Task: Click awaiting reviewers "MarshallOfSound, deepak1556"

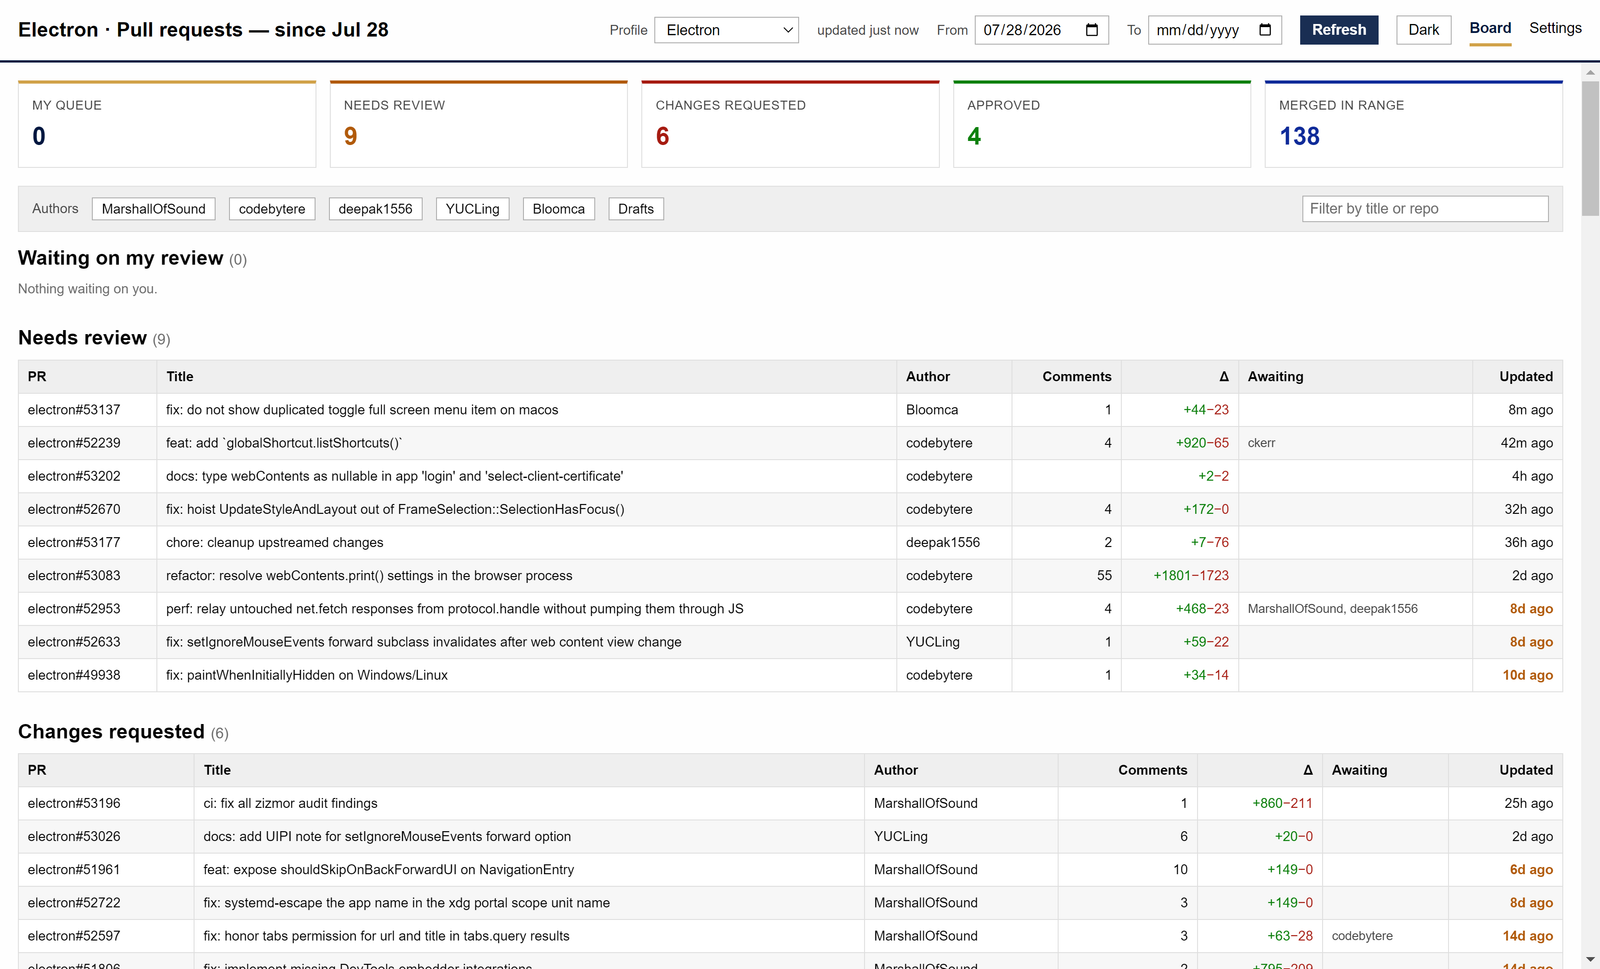Action: coord(1333,609)
